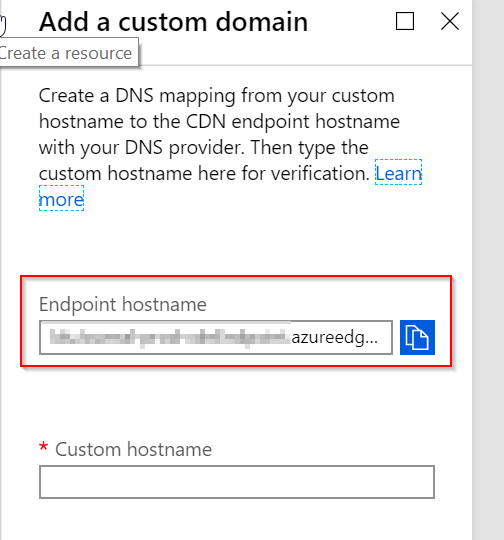The width and height of the screenshot is (504, 540).
Task: Click the blurred hostname portion of endpoint field
Action: click(170, 338)
